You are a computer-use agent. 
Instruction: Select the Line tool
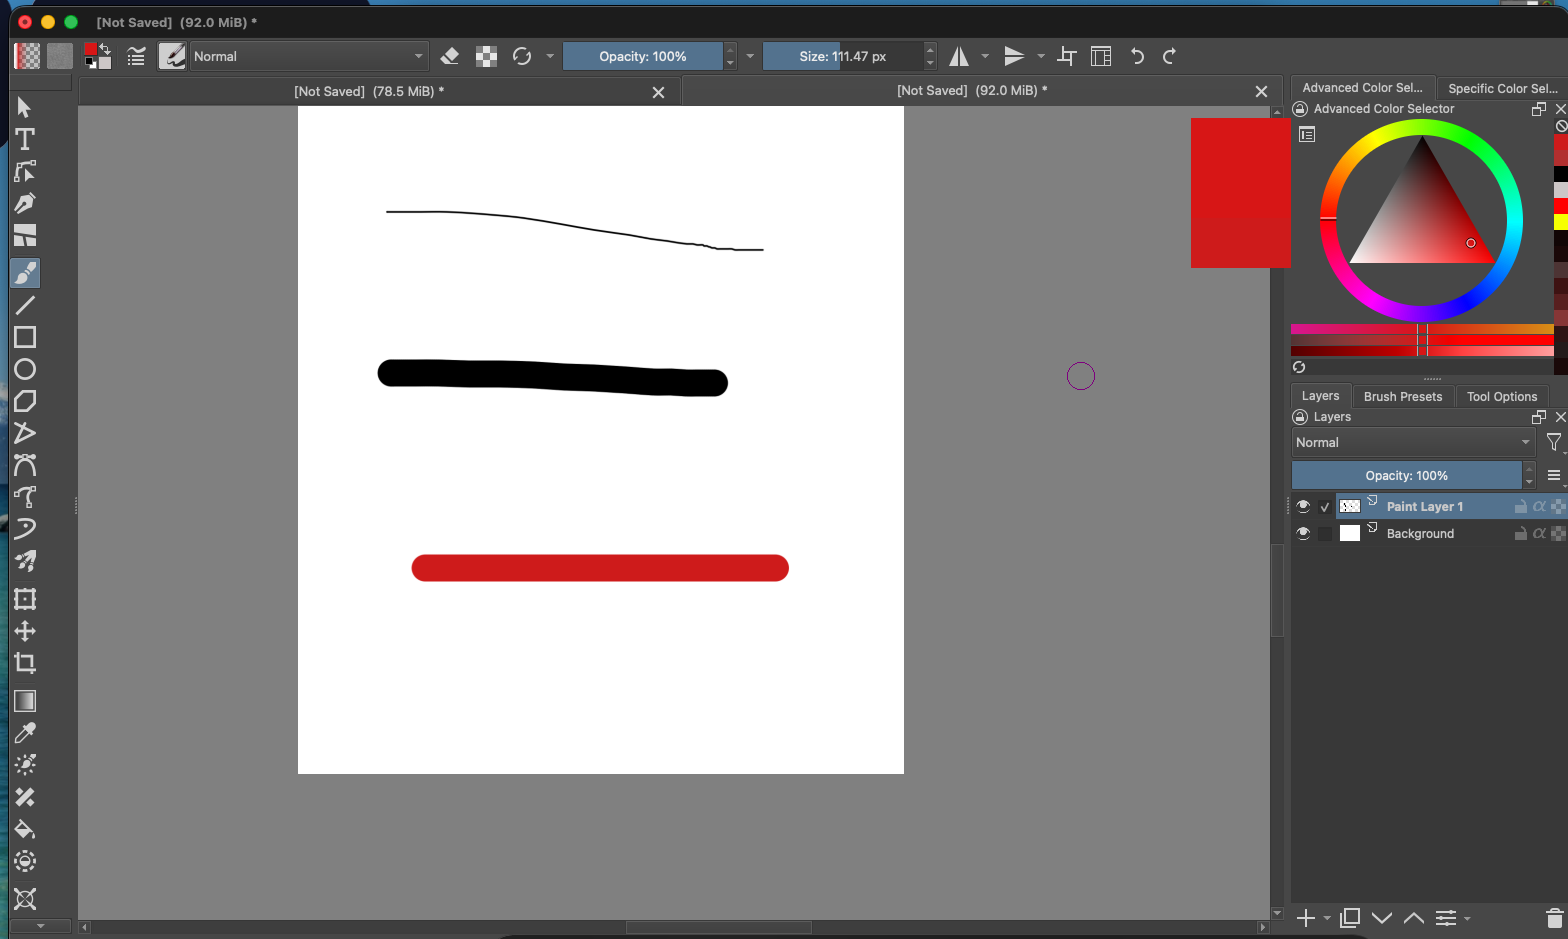click(x=25, y=305)
